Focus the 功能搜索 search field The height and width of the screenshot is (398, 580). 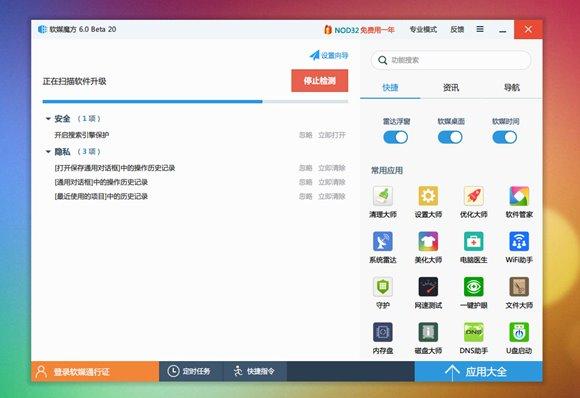451,60
